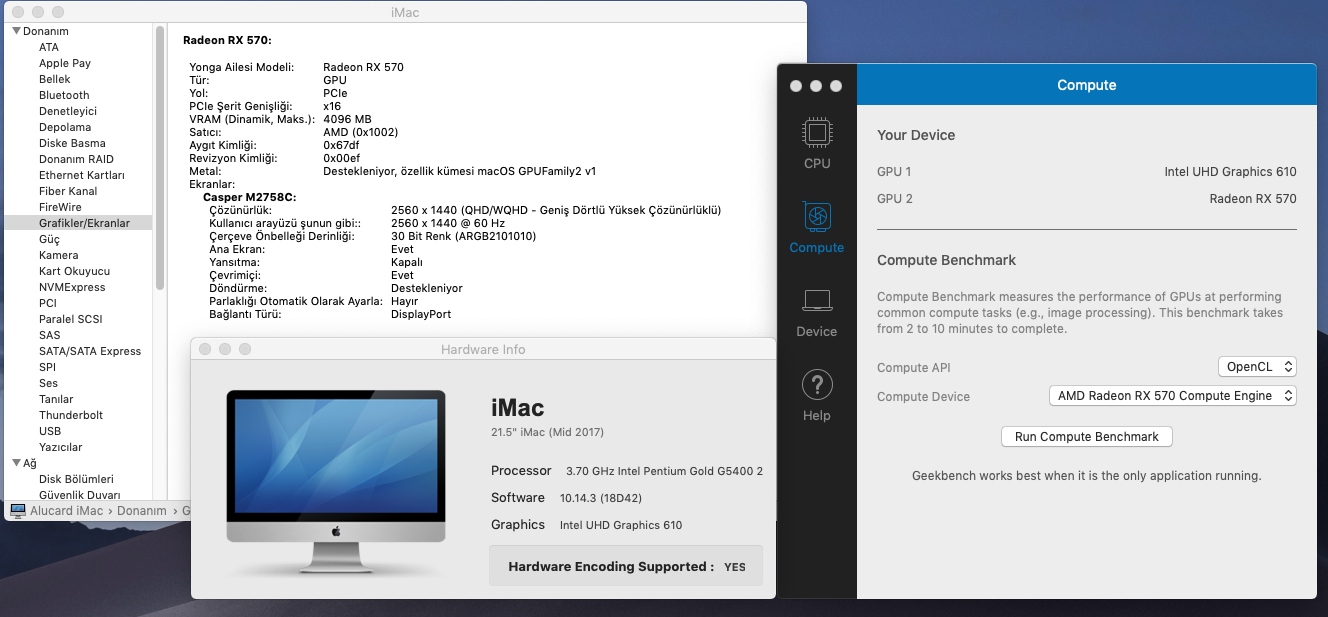Select NVMExpress in the sidebar list

tap(72, 287)
